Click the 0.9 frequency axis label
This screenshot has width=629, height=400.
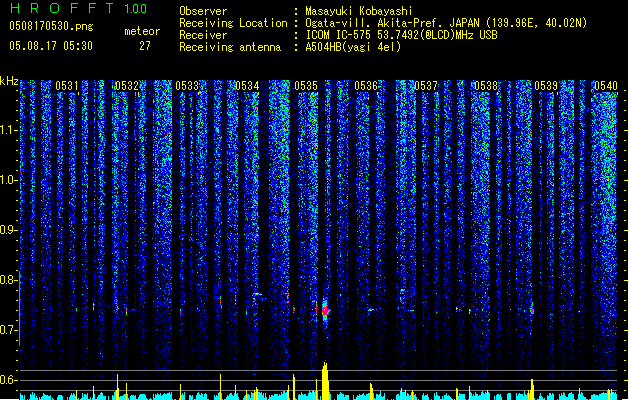(9, 230)
